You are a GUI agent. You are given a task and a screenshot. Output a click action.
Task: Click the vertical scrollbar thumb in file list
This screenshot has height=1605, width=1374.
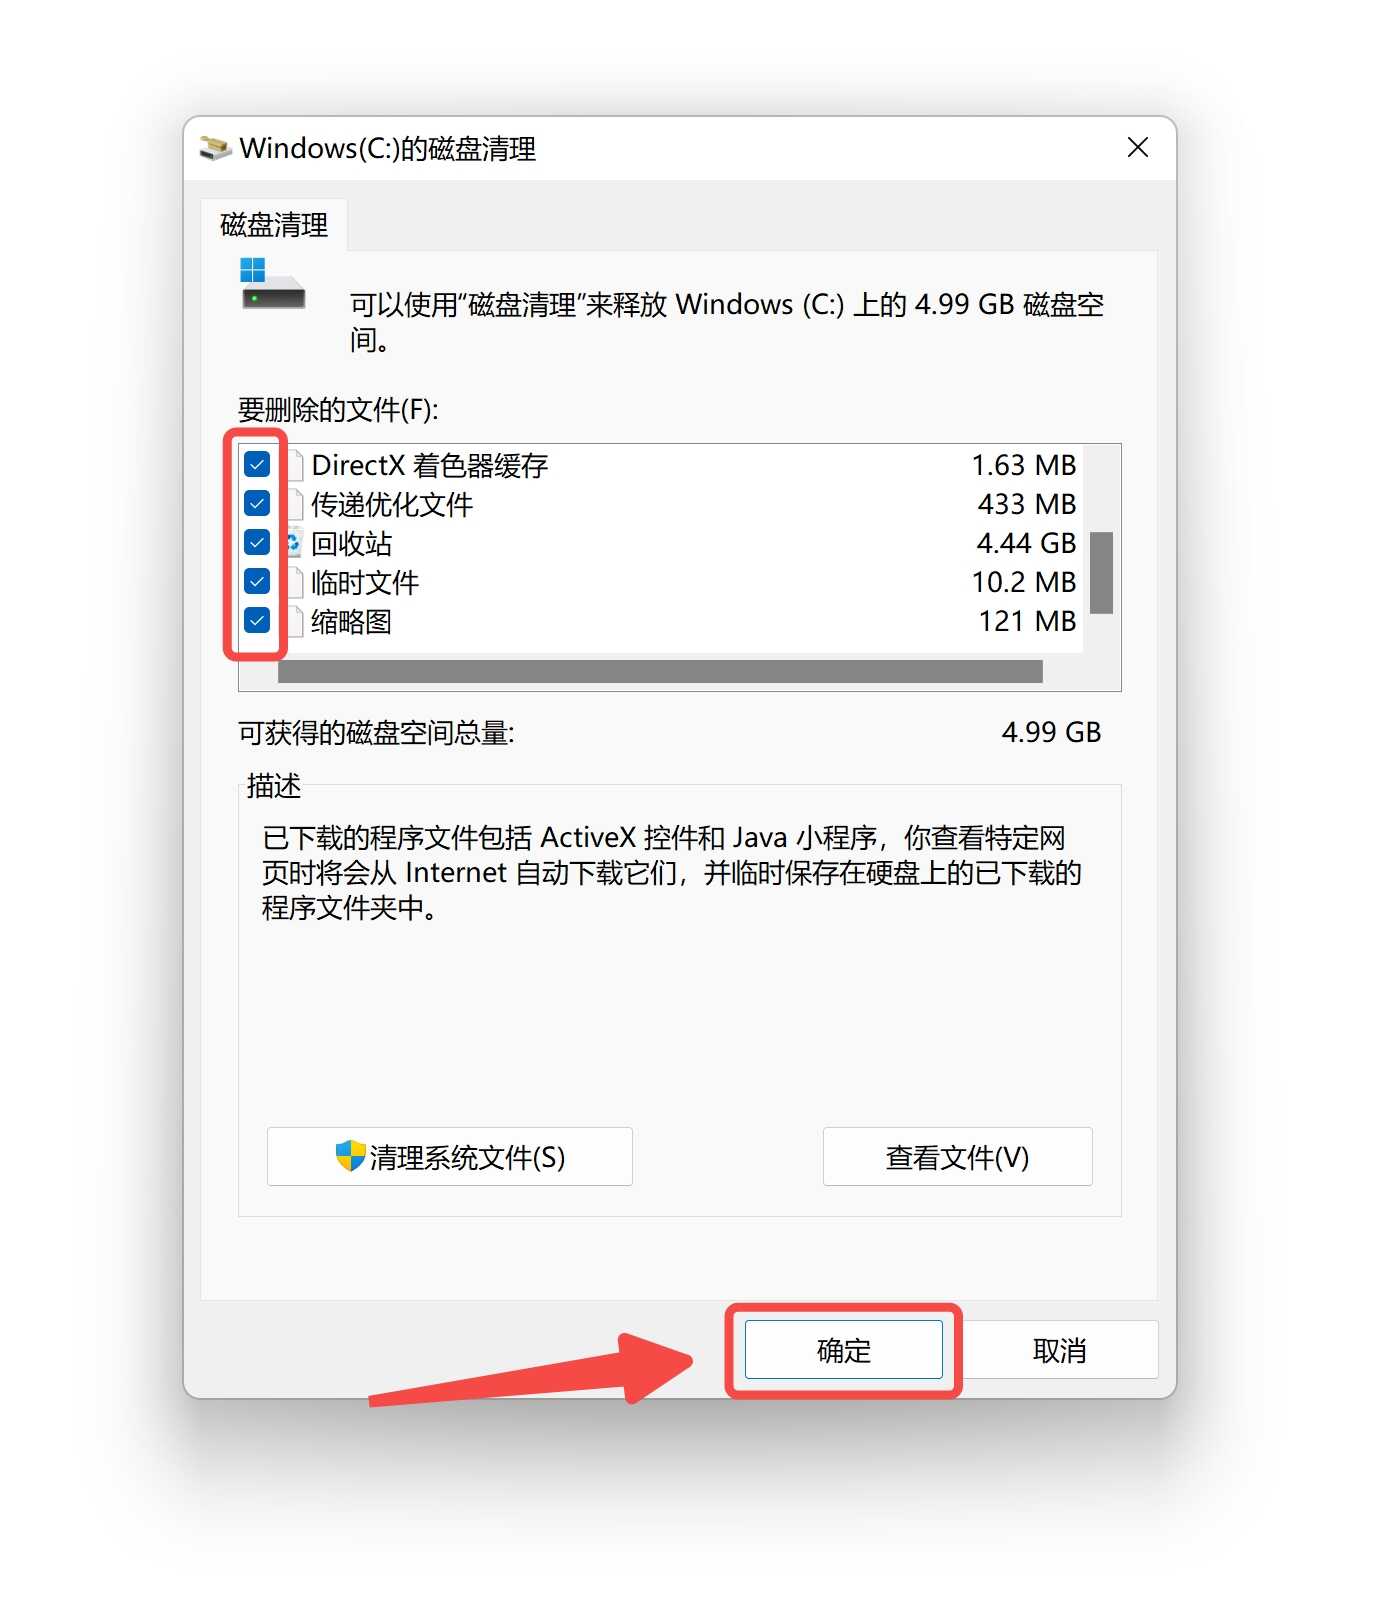1101,572
